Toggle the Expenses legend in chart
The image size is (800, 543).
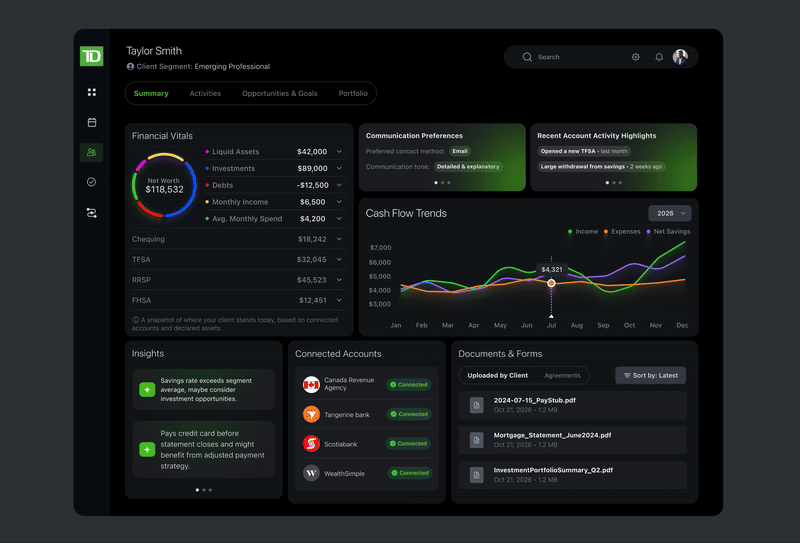[x=622, y=232]
